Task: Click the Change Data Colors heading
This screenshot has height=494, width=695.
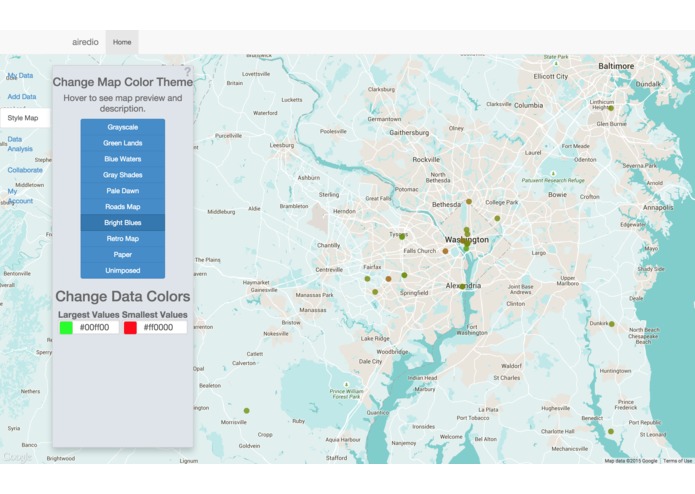Action: [123, 296]
